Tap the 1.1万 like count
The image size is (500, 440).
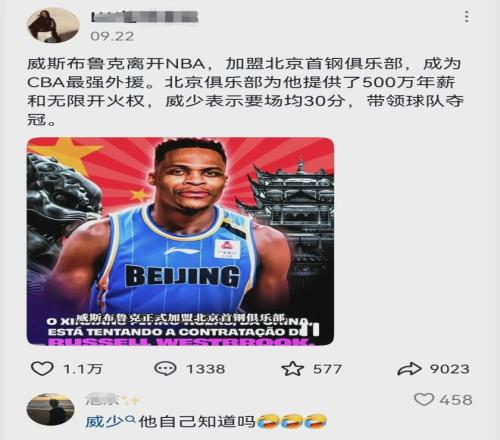tap(83, 369)
